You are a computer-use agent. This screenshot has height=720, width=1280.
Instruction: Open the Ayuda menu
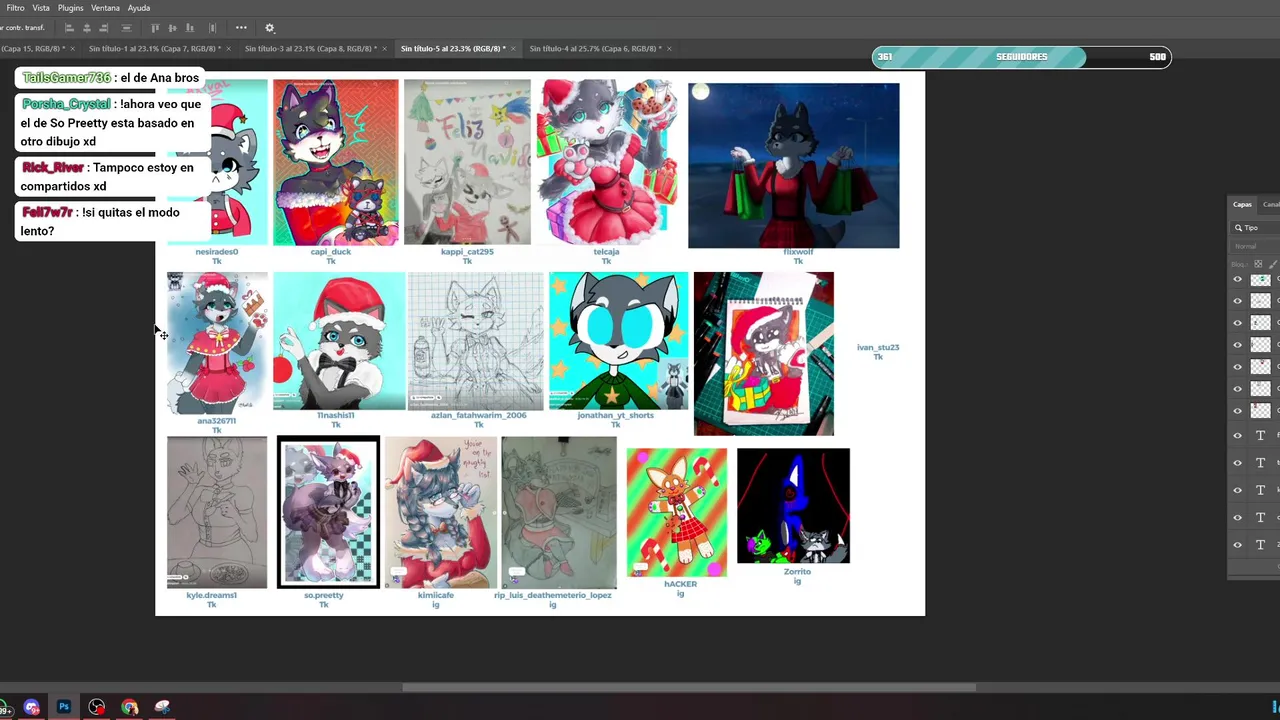pos(139,8)
